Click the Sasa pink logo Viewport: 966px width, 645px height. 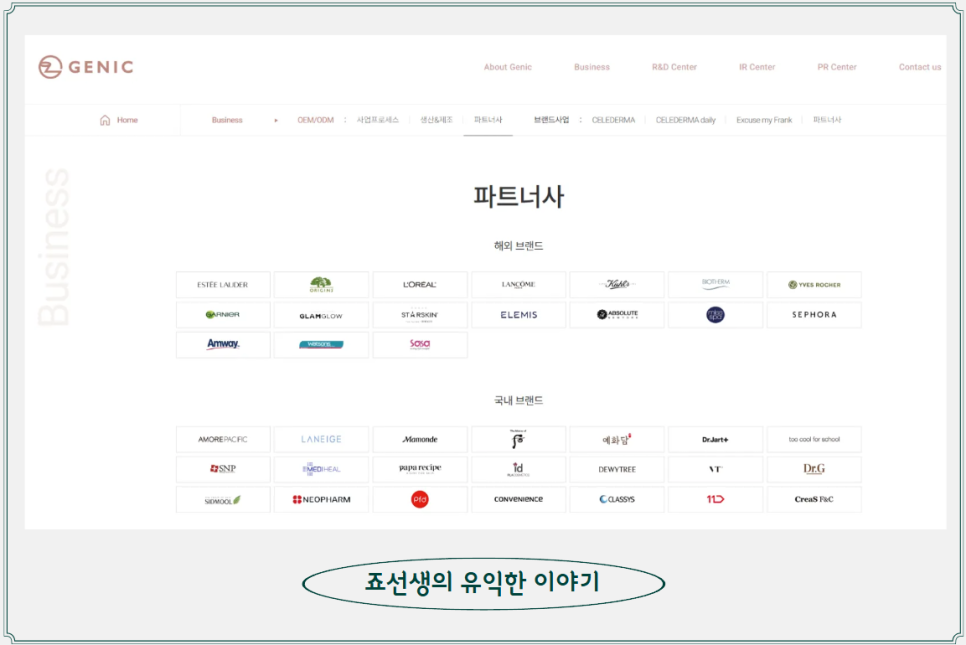click(x=420, y=344)
